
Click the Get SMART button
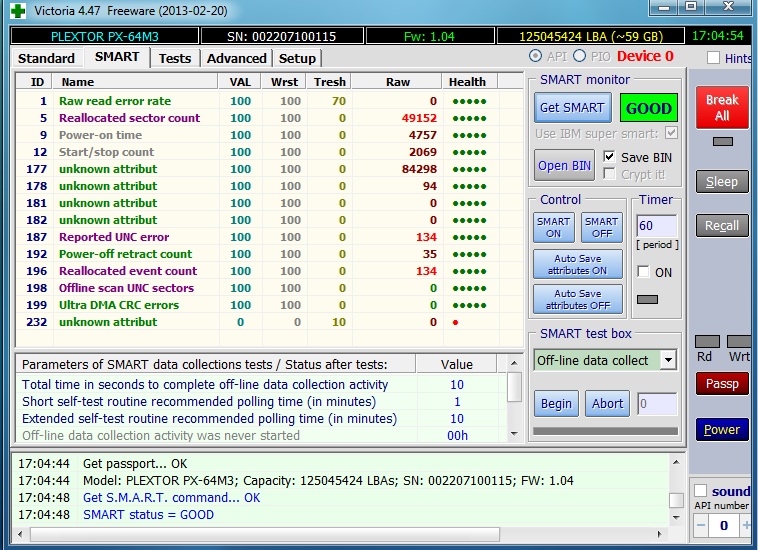pos(572,107)
